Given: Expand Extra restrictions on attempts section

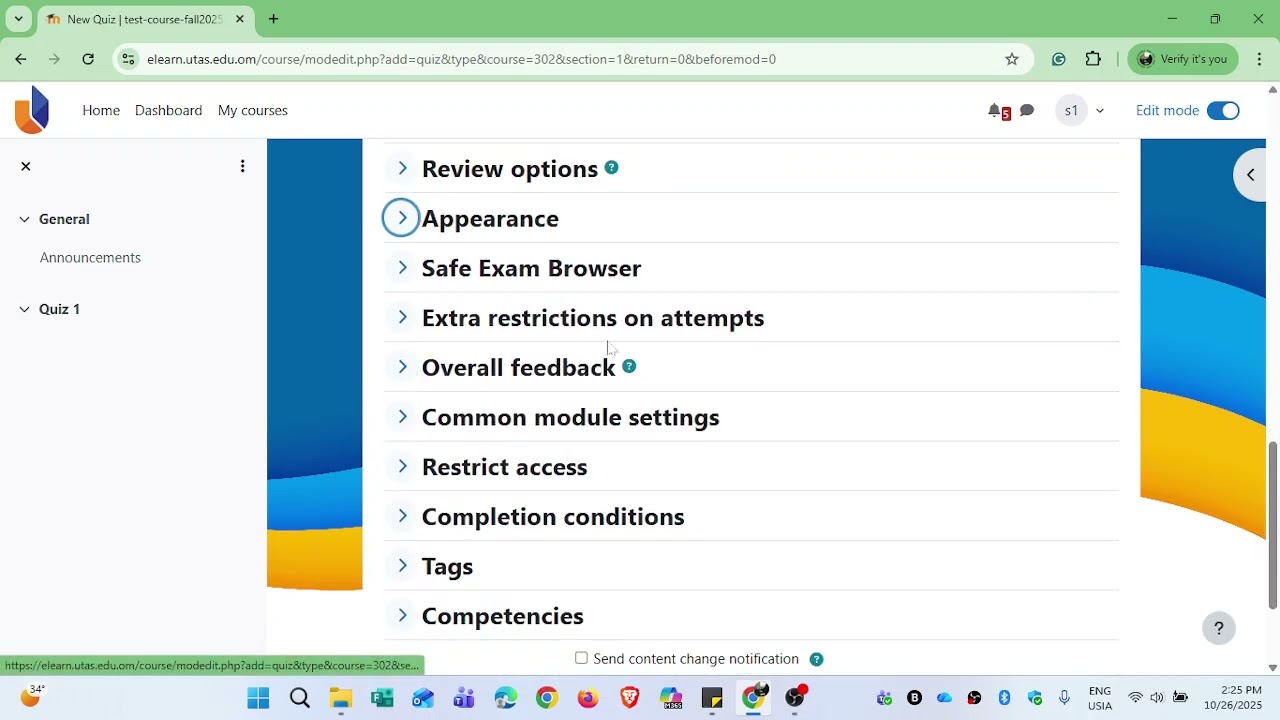Looking at the screenshot, I should (402, 317).
